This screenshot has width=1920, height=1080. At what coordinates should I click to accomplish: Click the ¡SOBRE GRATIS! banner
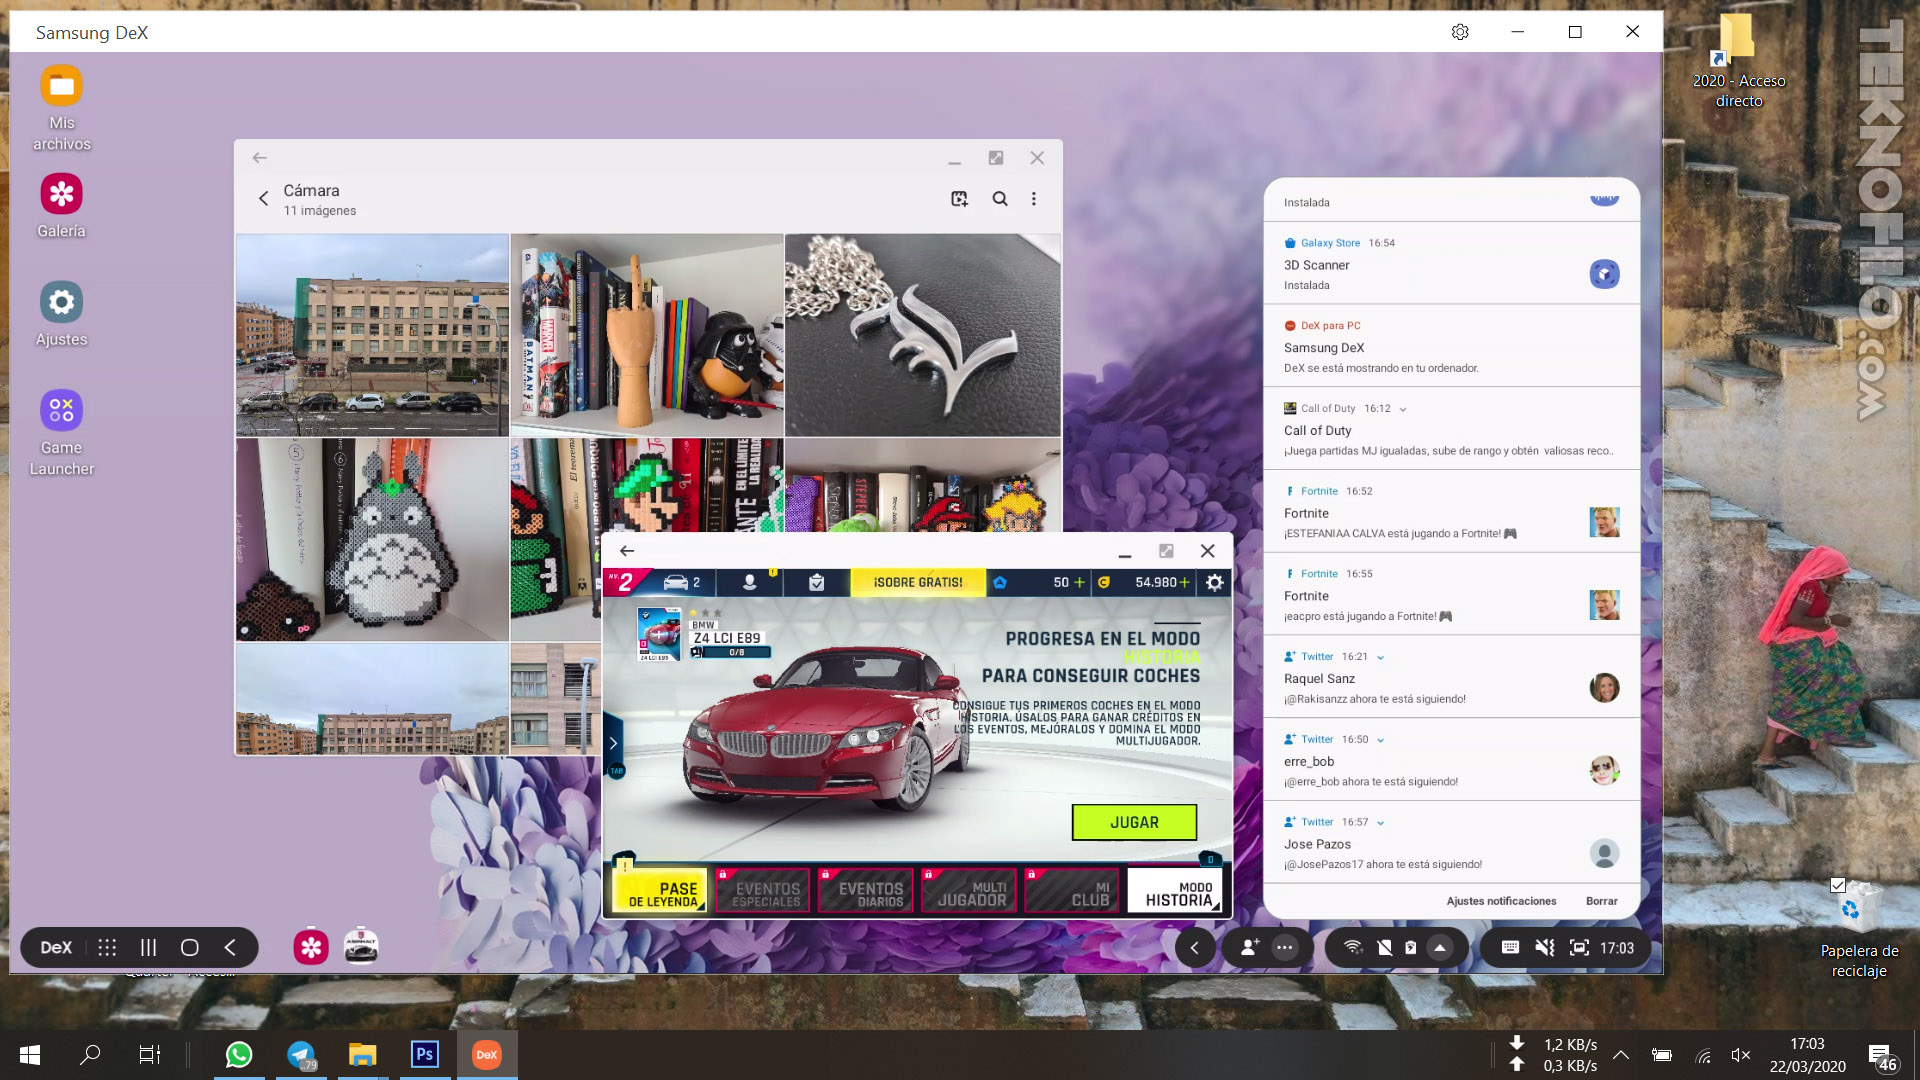pyautogui.click(x=918, y=582)
